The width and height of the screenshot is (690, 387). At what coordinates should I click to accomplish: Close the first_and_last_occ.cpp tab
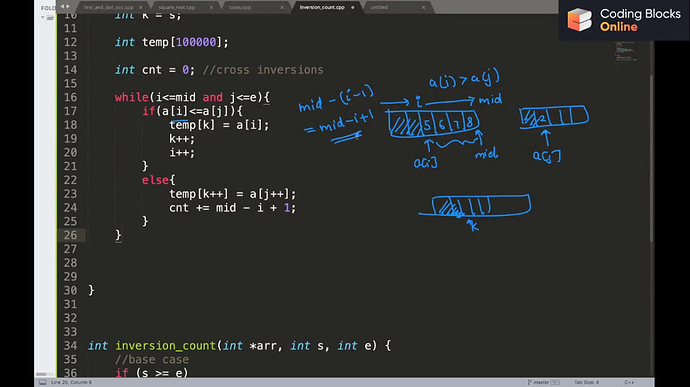point(141,7)
